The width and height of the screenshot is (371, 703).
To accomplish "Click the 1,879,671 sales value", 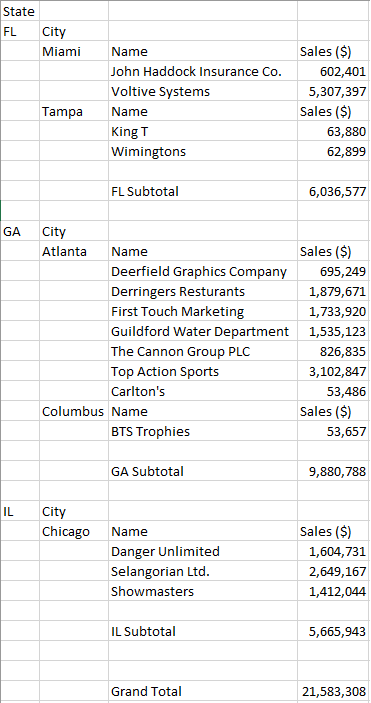I will (x=334, y=291).
